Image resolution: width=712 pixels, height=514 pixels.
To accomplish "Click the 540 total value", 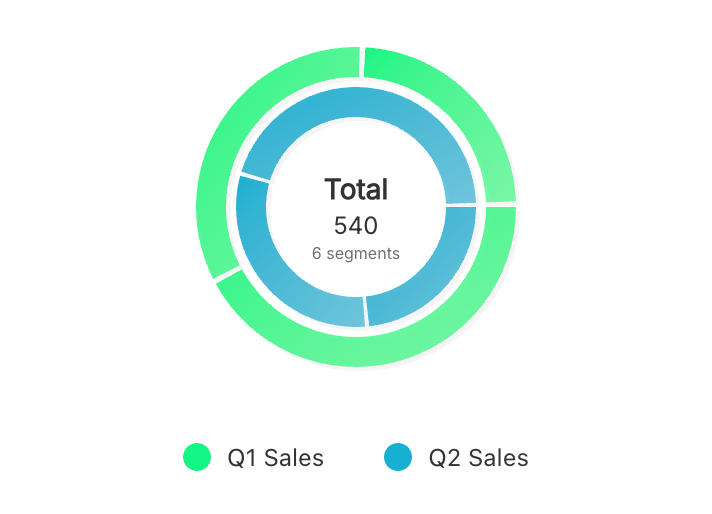I will tap(356, 225).
